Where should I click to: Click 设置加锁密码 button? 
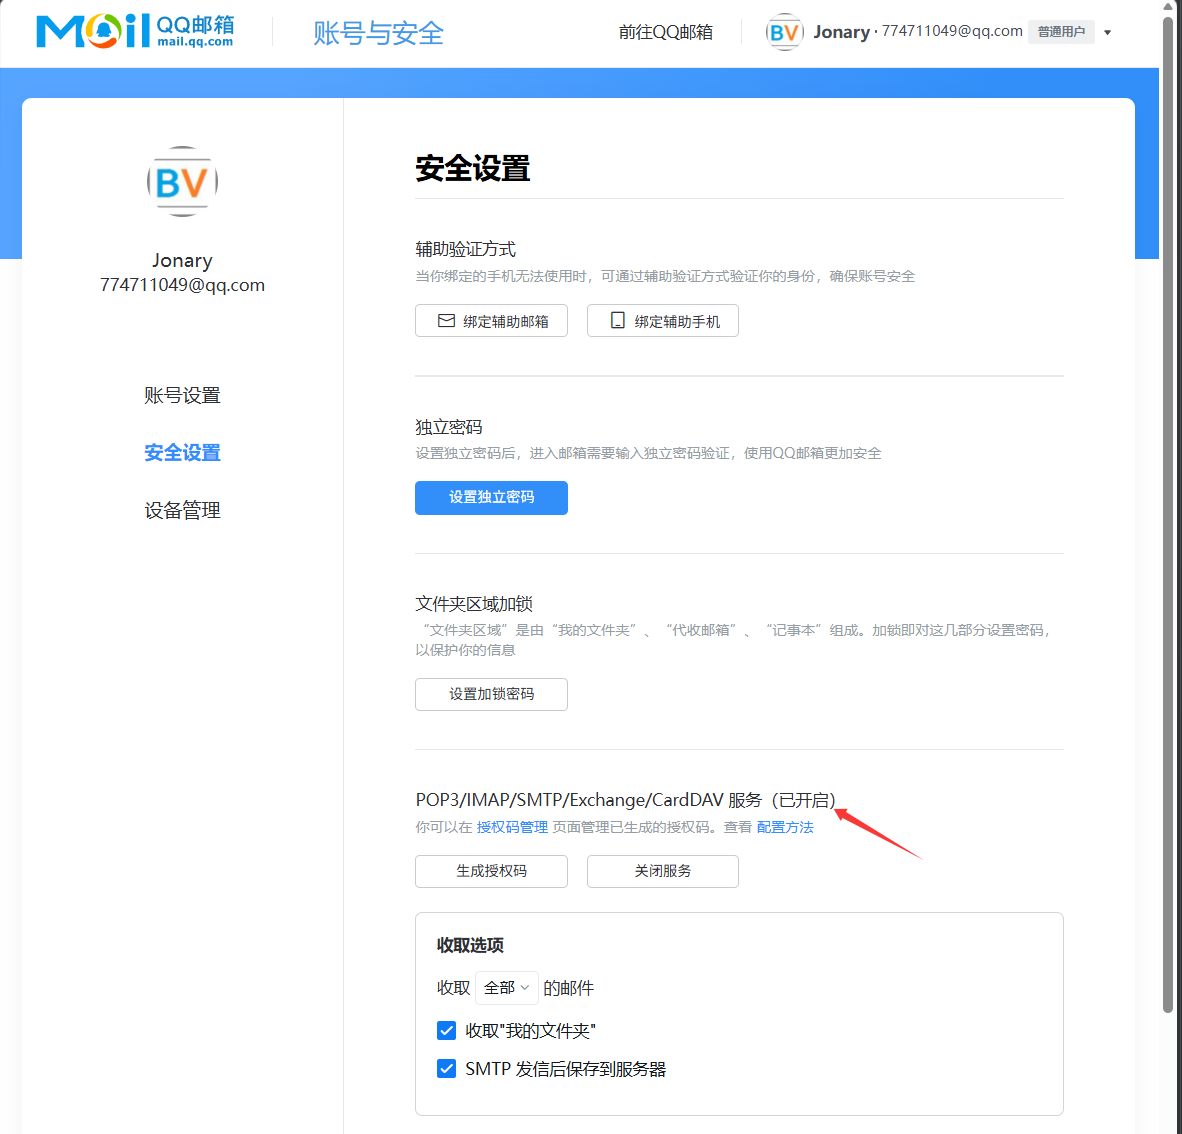point(491,694)
